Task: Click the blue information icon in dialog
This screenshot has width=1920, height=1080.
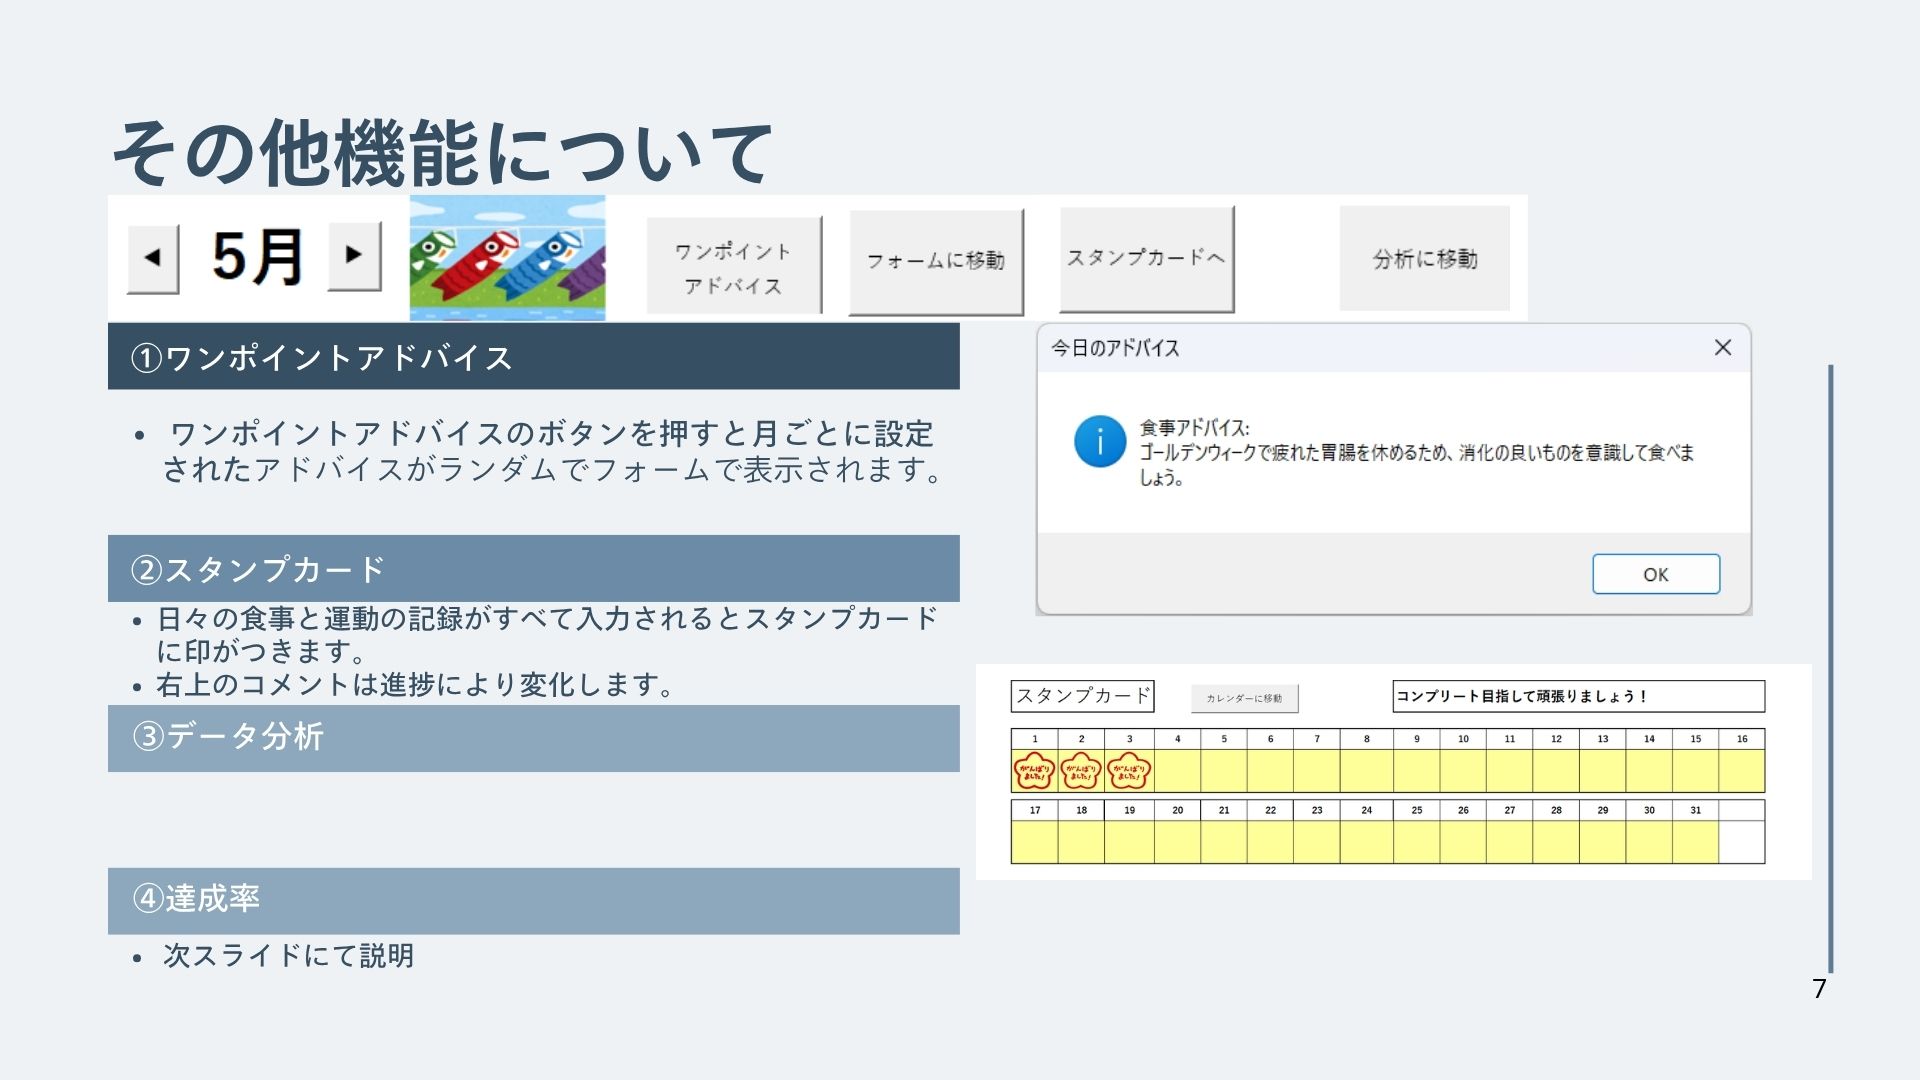Action: [1099, 441]
